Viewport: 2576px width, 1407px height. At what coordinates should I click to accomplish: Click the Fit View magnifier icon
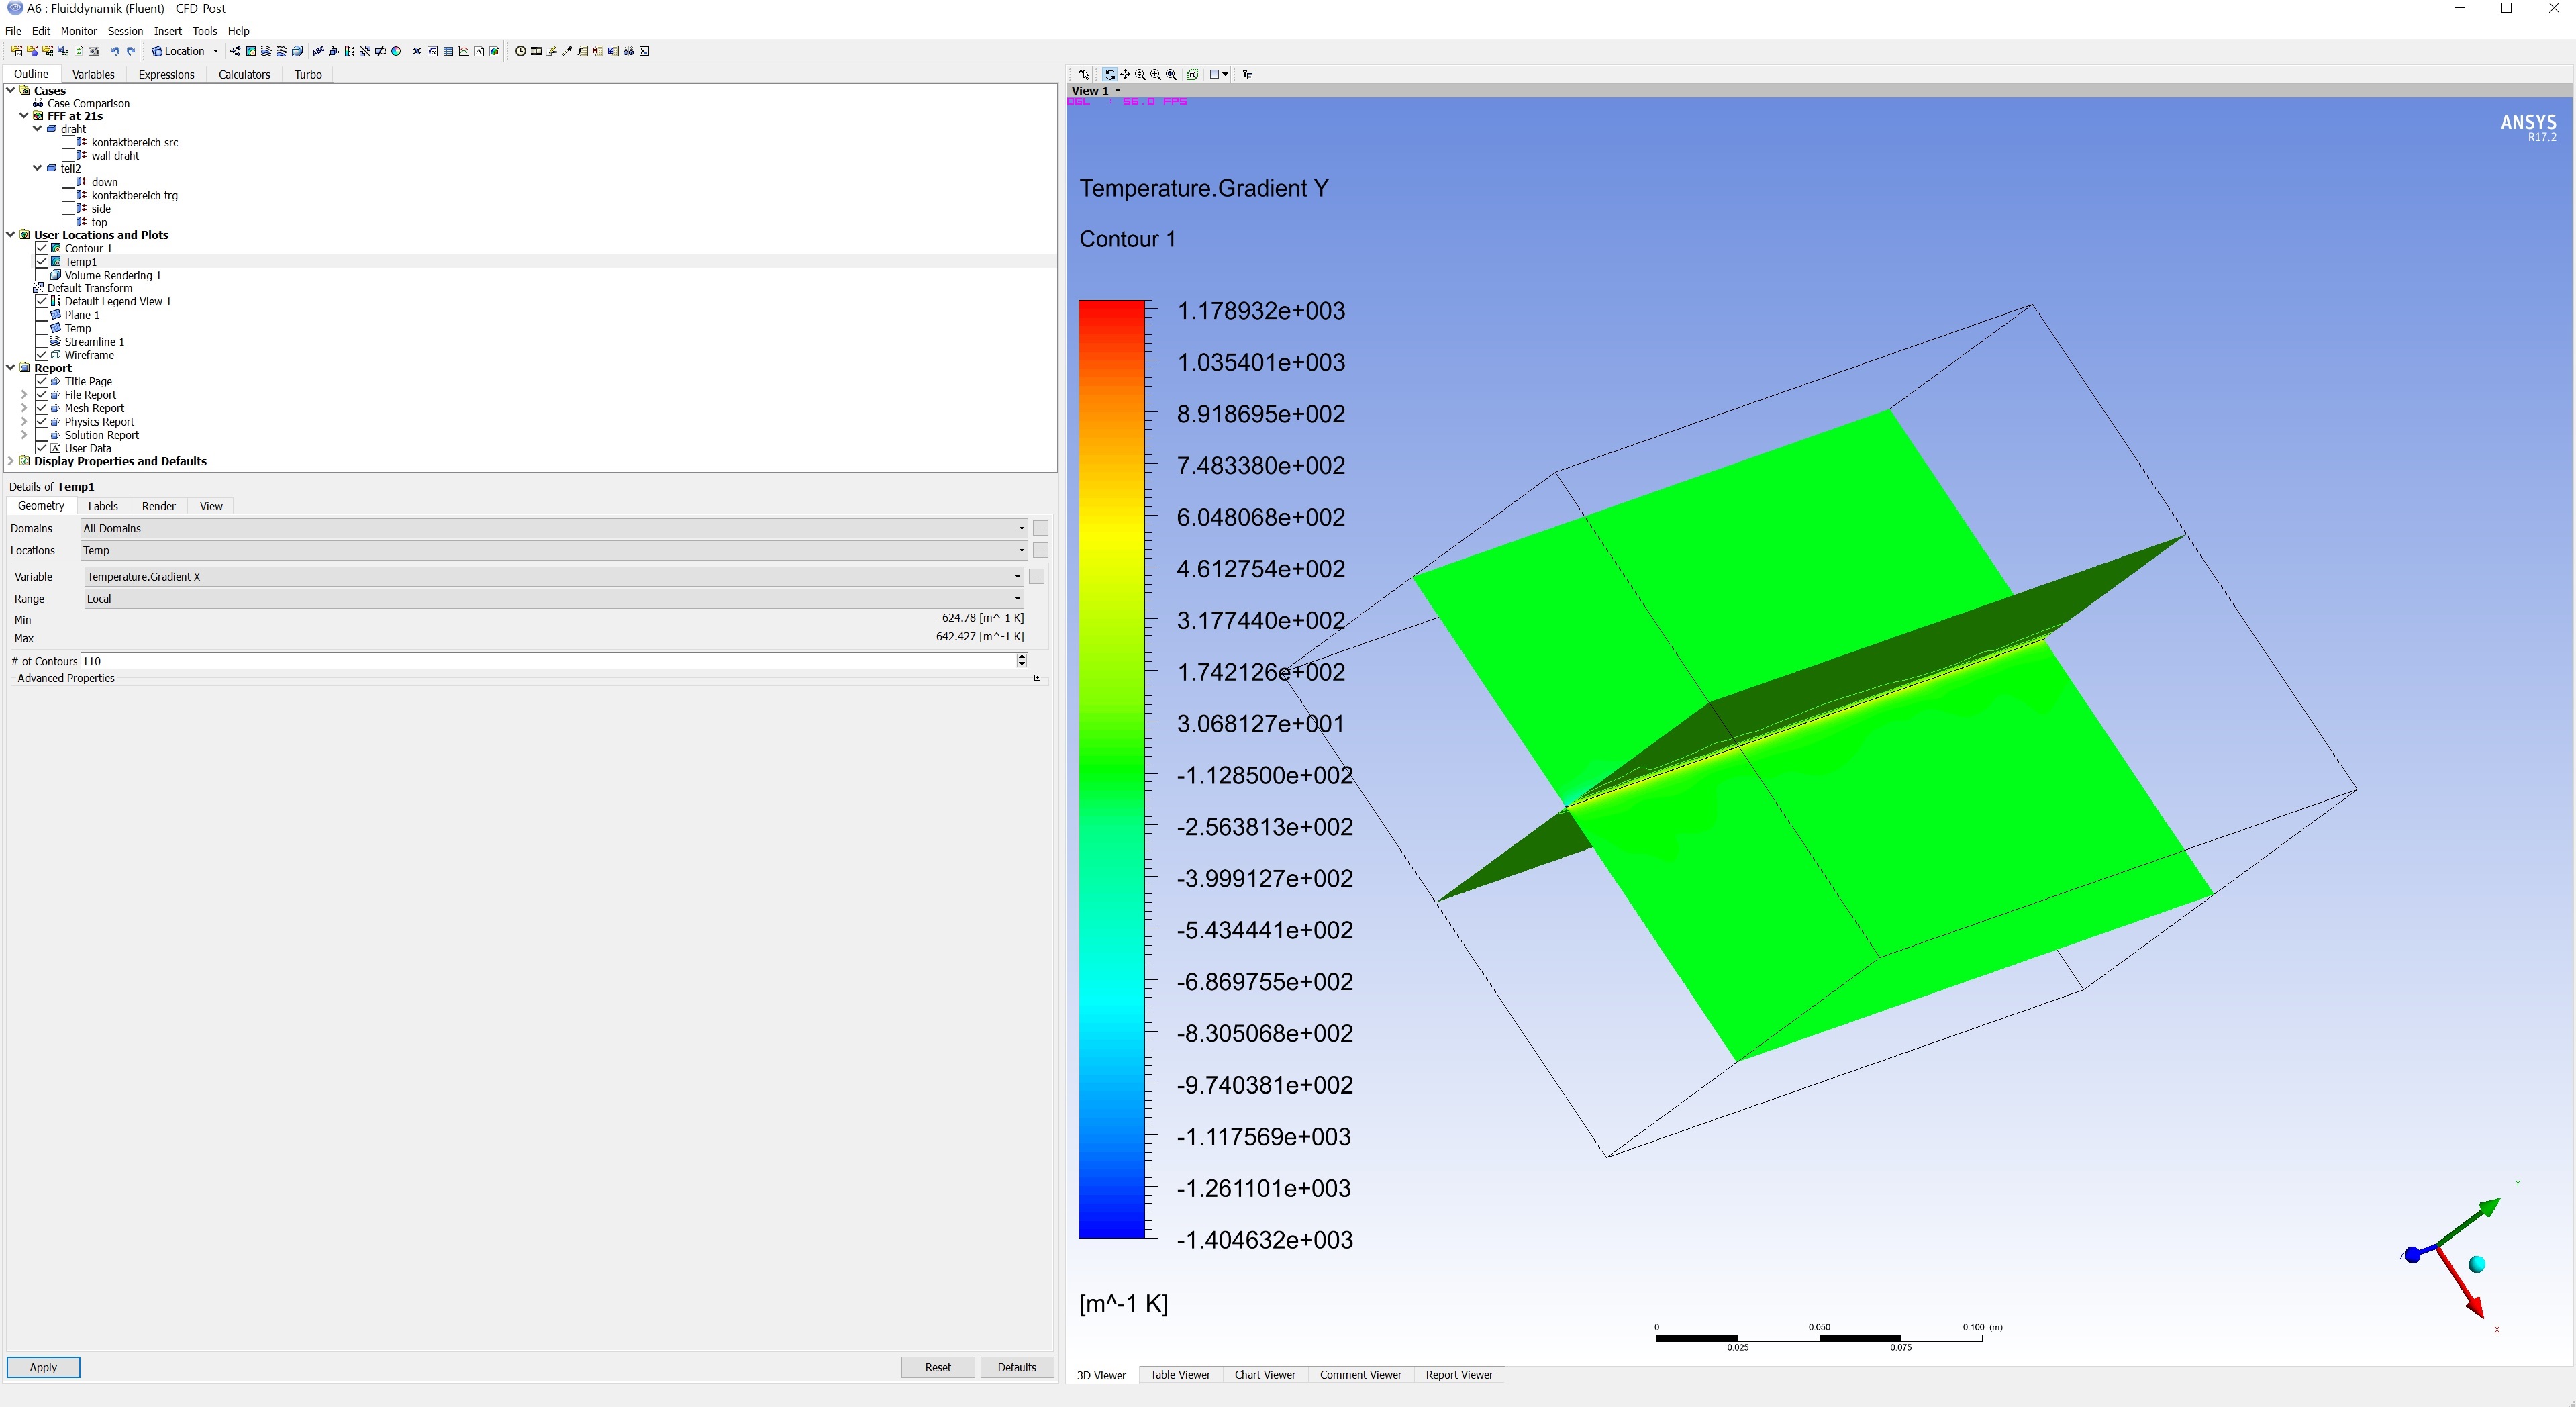pyautogui.click(x=1171, y=74)
